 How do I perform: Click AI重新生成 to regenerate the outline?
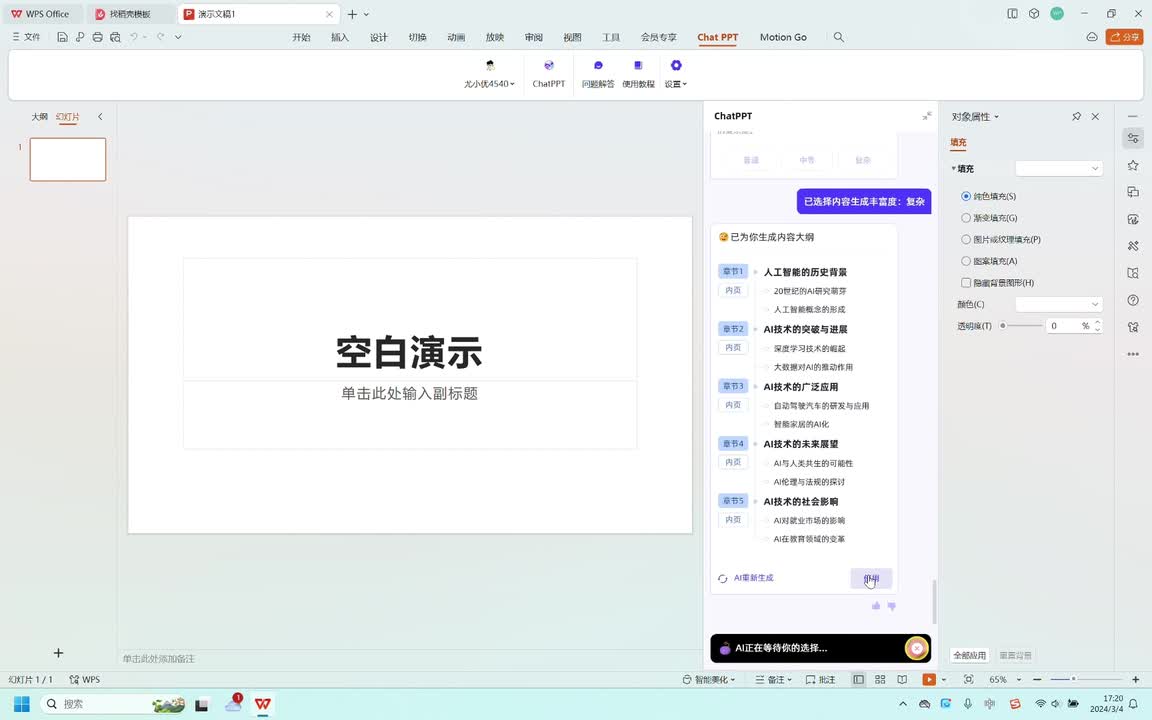click(x=746, y=578)
